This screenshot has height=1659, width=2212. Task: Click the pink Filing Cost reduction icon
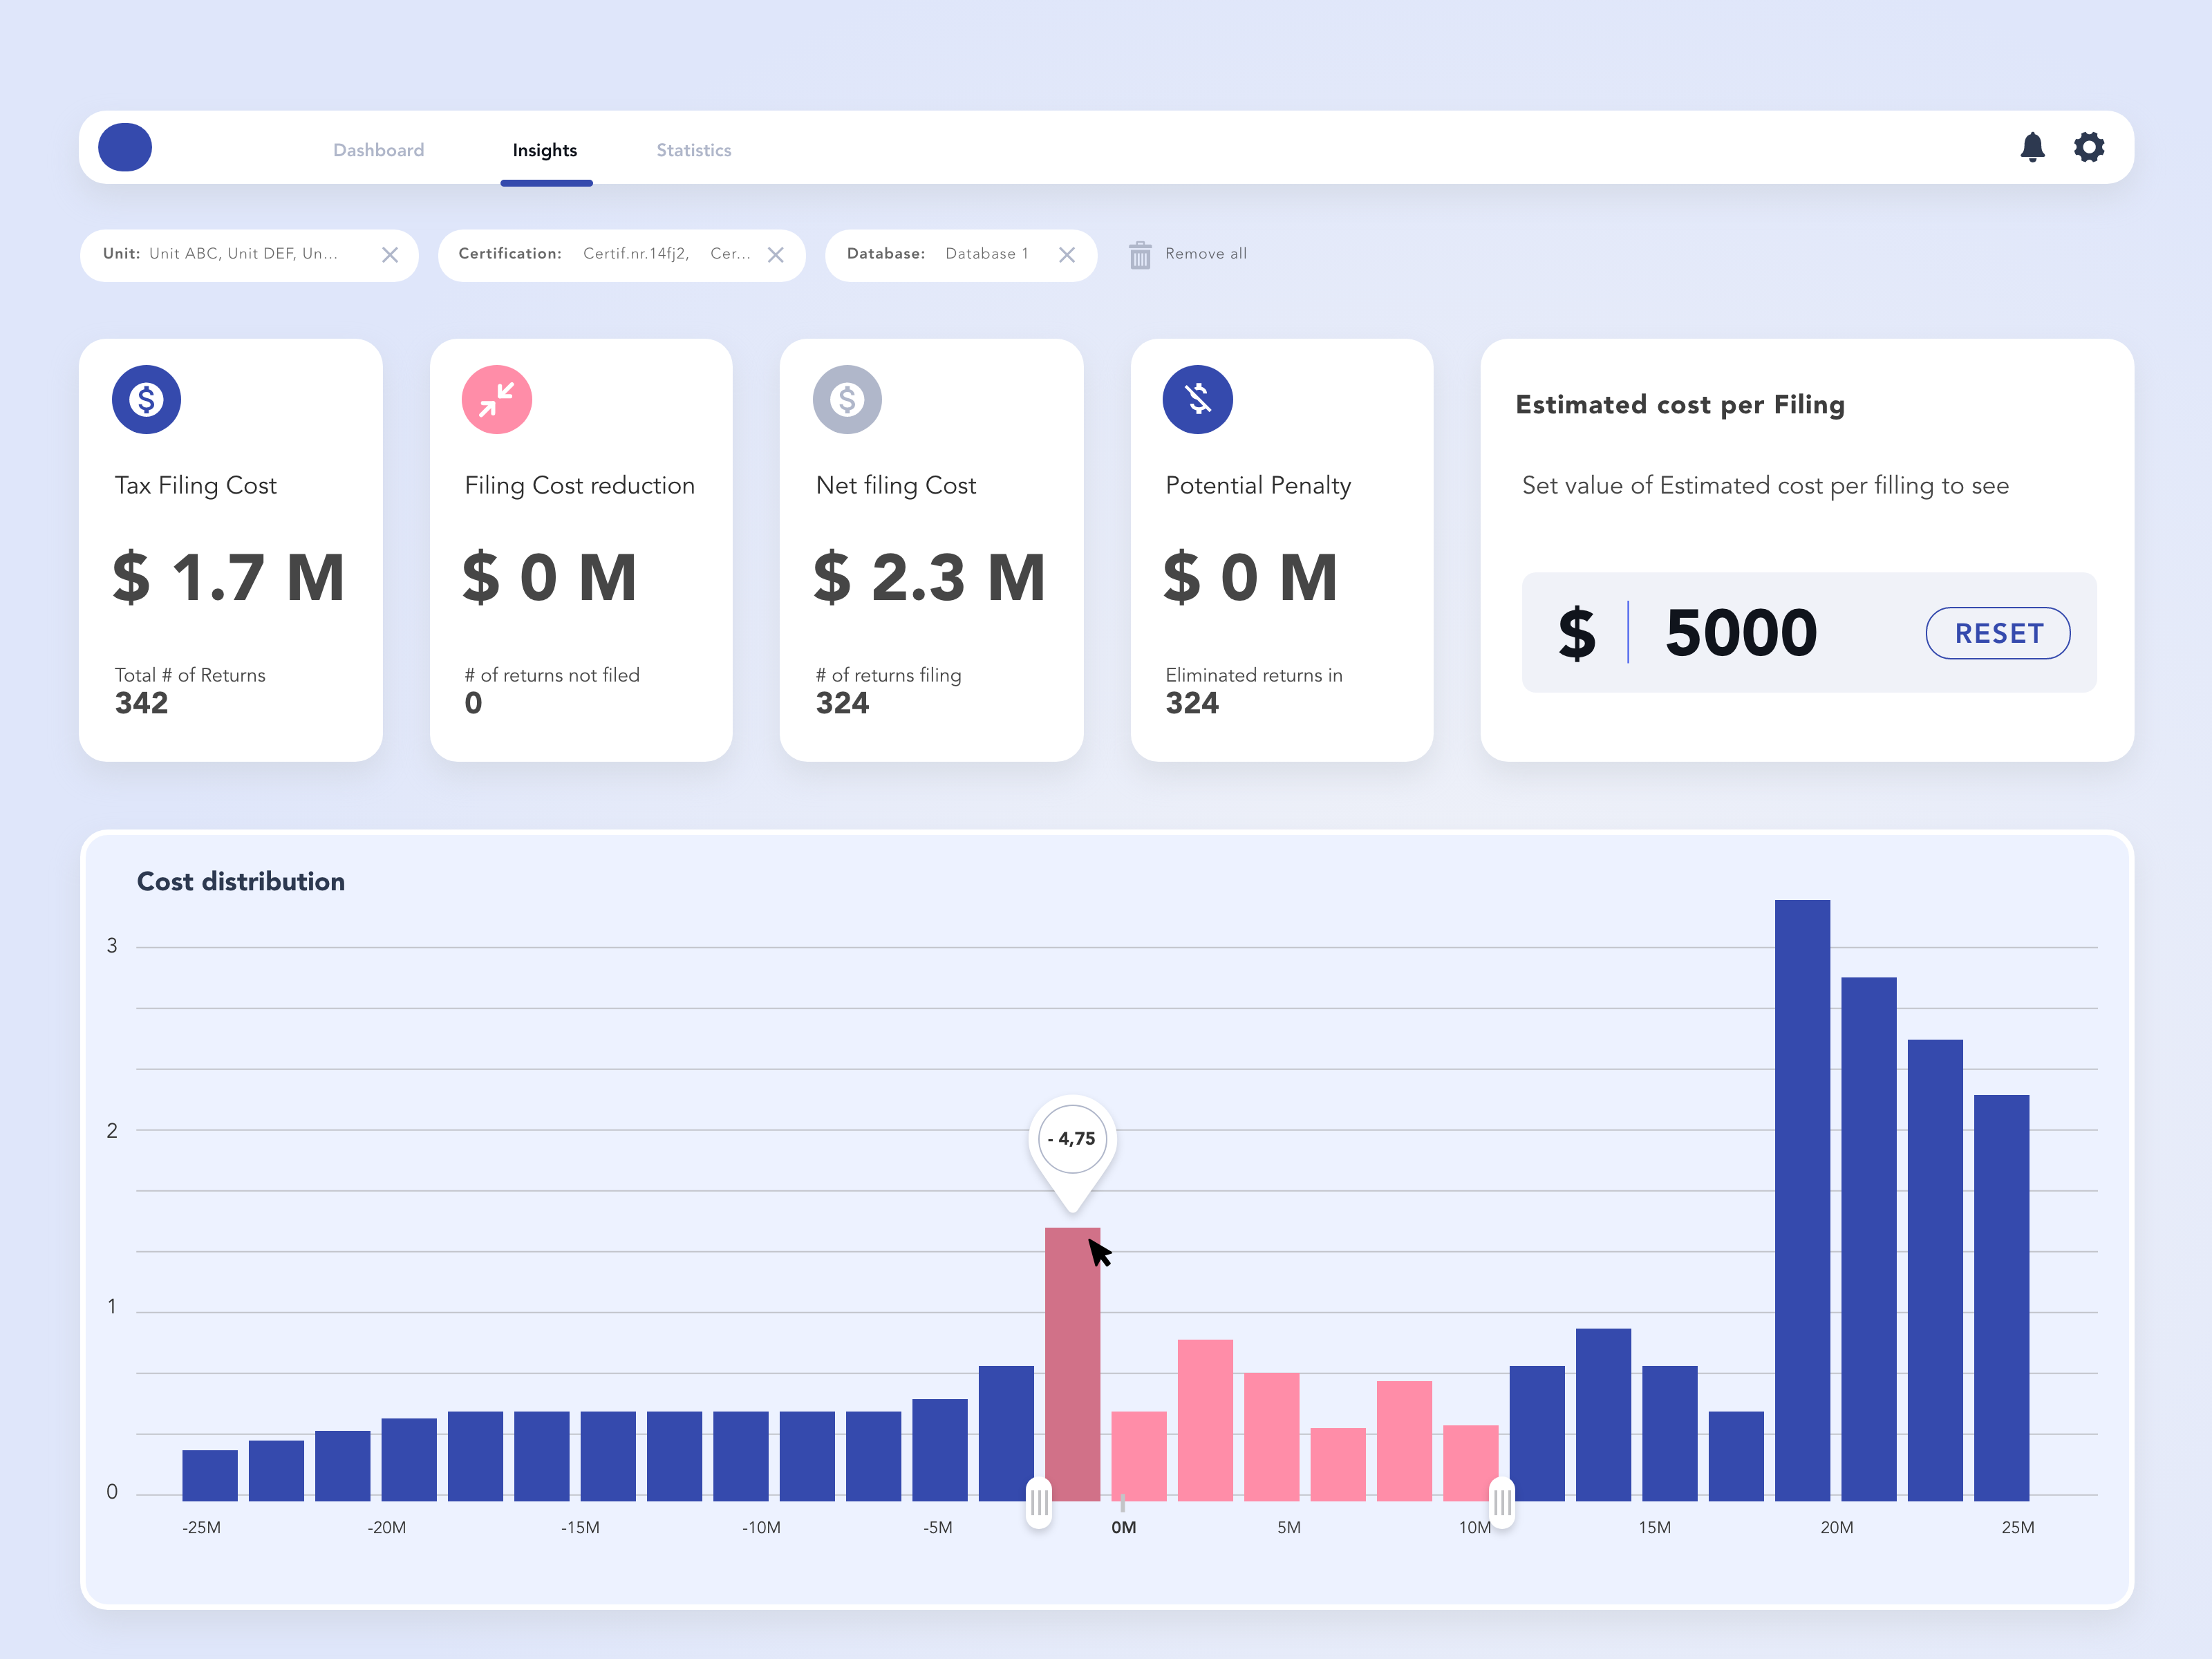(x=497, y=399)
